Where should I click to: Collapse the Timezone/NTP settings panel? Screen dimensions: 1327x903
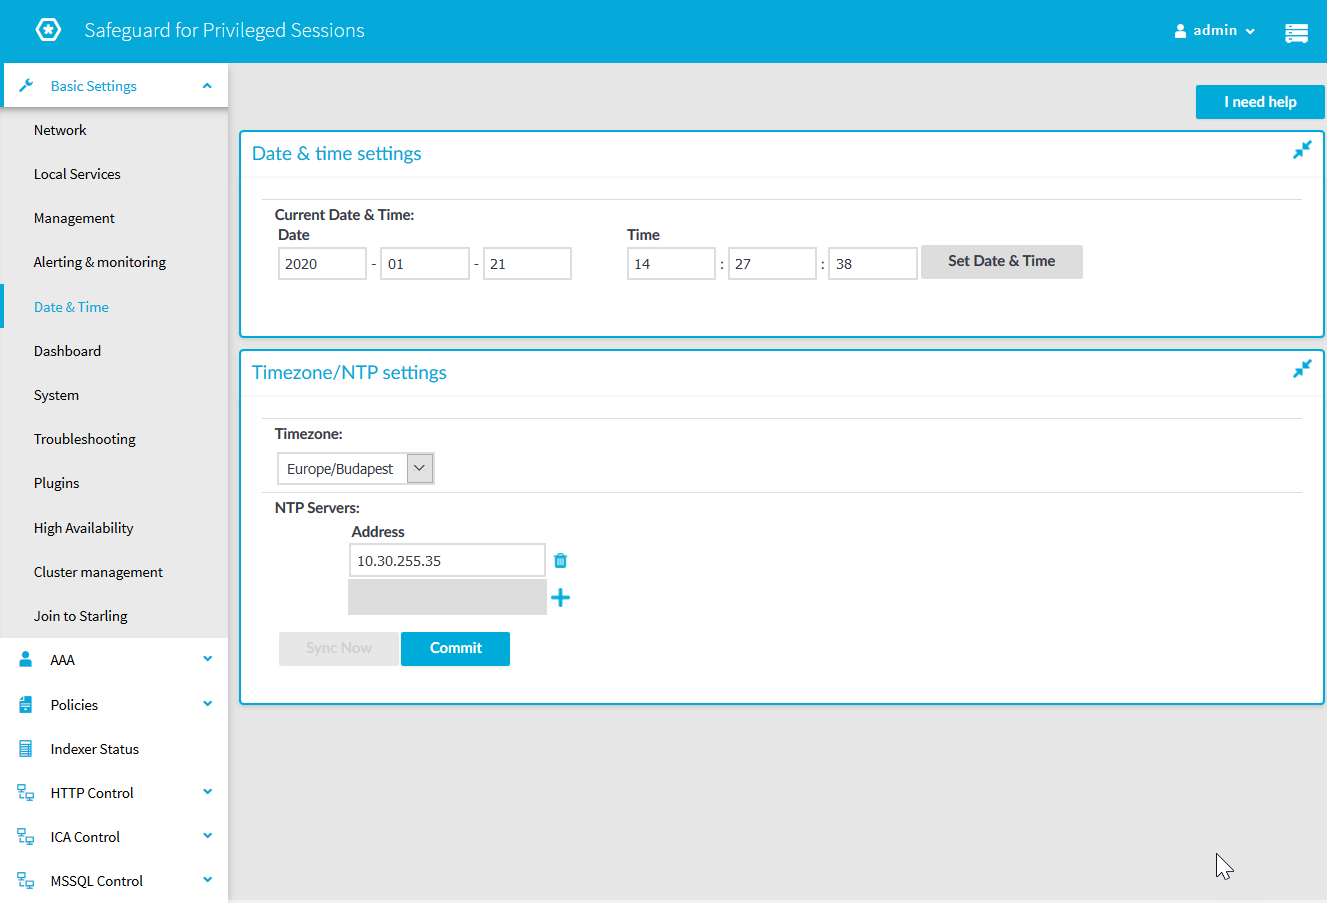[1302, 369]
